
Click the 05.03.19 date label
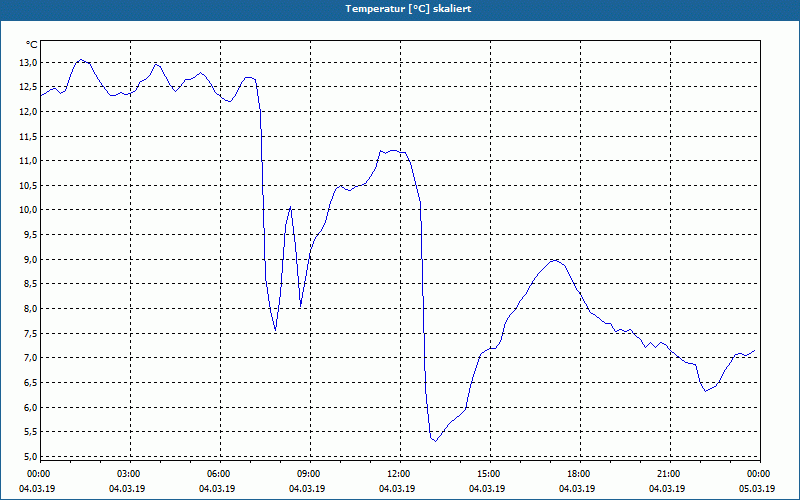tap(757, 489)
